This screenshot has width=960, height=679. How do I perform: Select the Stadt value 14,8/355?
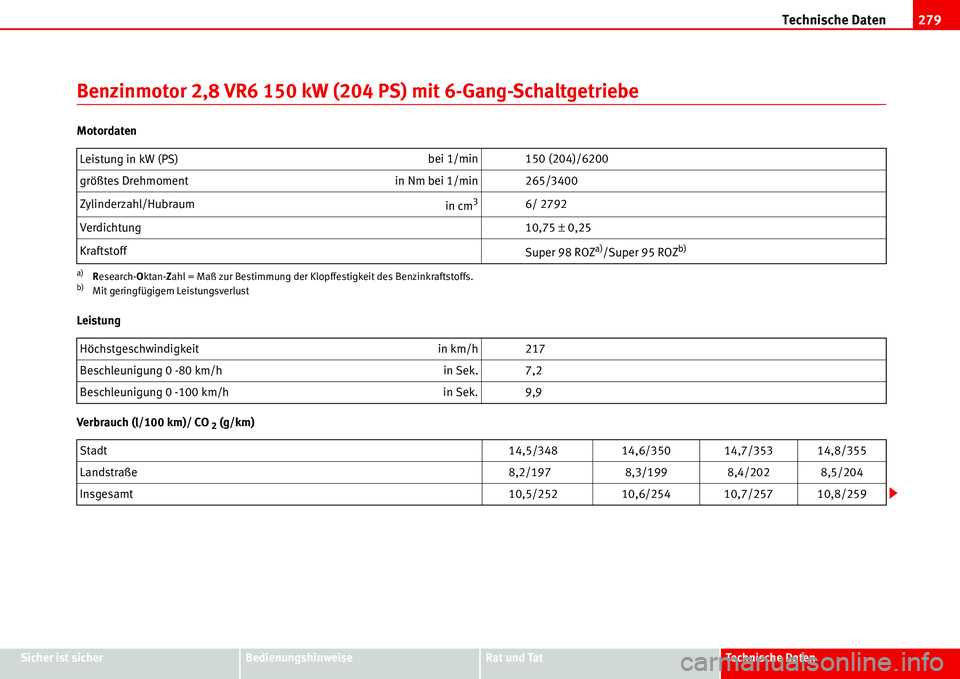842,451
